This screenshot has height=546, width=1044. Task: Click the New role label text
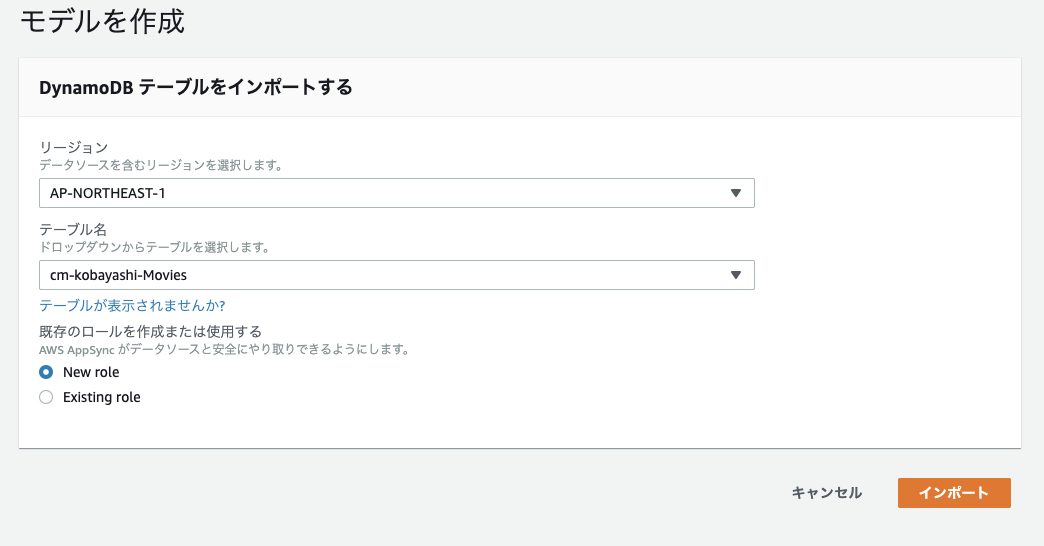[x=91, y=372]
